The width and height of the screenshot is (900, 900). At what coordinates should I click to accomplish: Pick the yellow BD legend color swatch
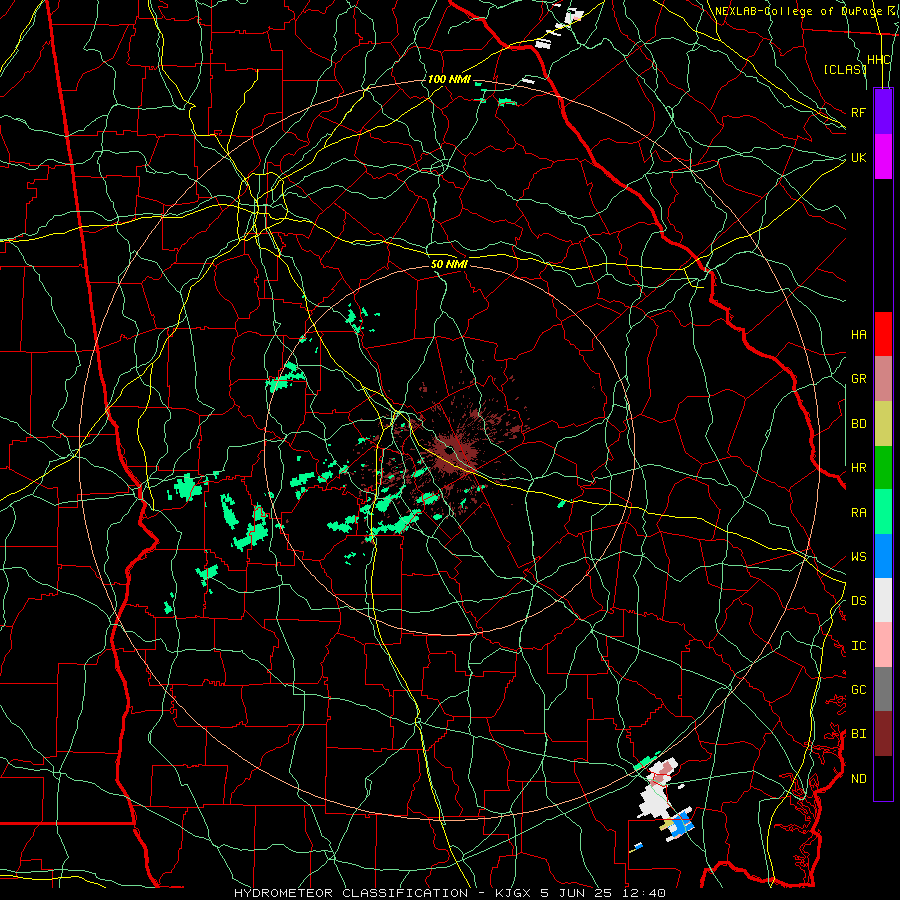(x=883, y=423)
